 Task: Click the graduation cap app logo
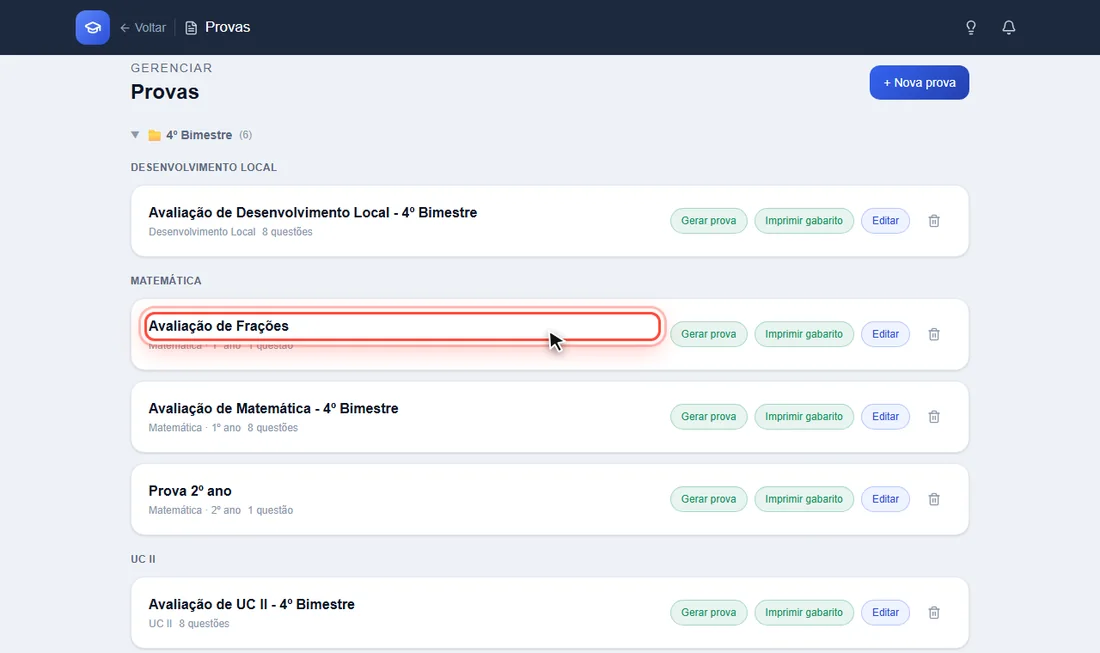(x=93, y=27)
